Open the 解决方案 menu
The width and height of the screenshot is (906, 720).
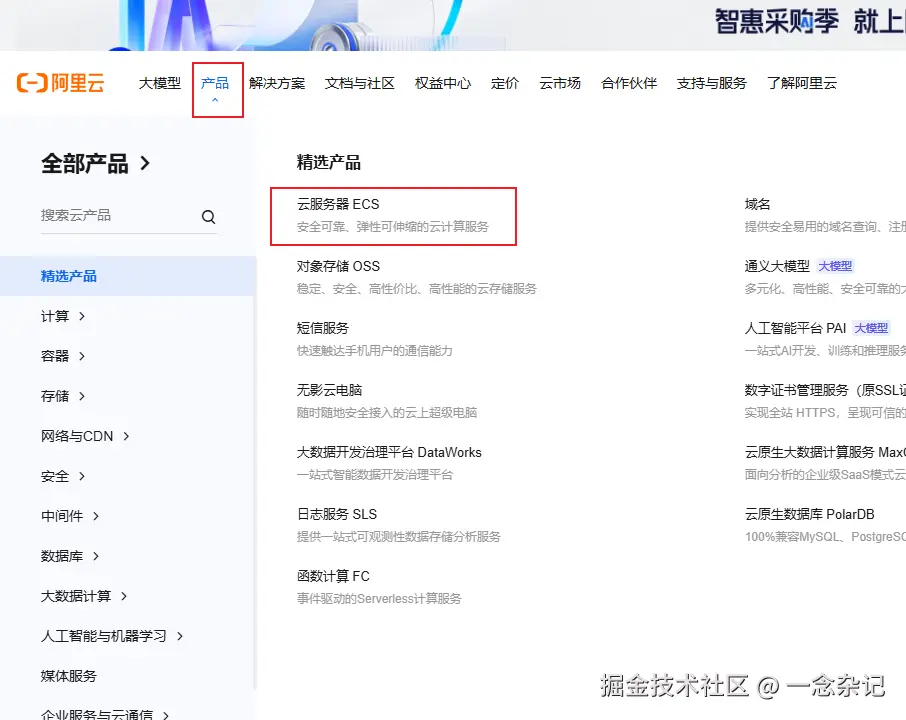[x=277, y=83]
